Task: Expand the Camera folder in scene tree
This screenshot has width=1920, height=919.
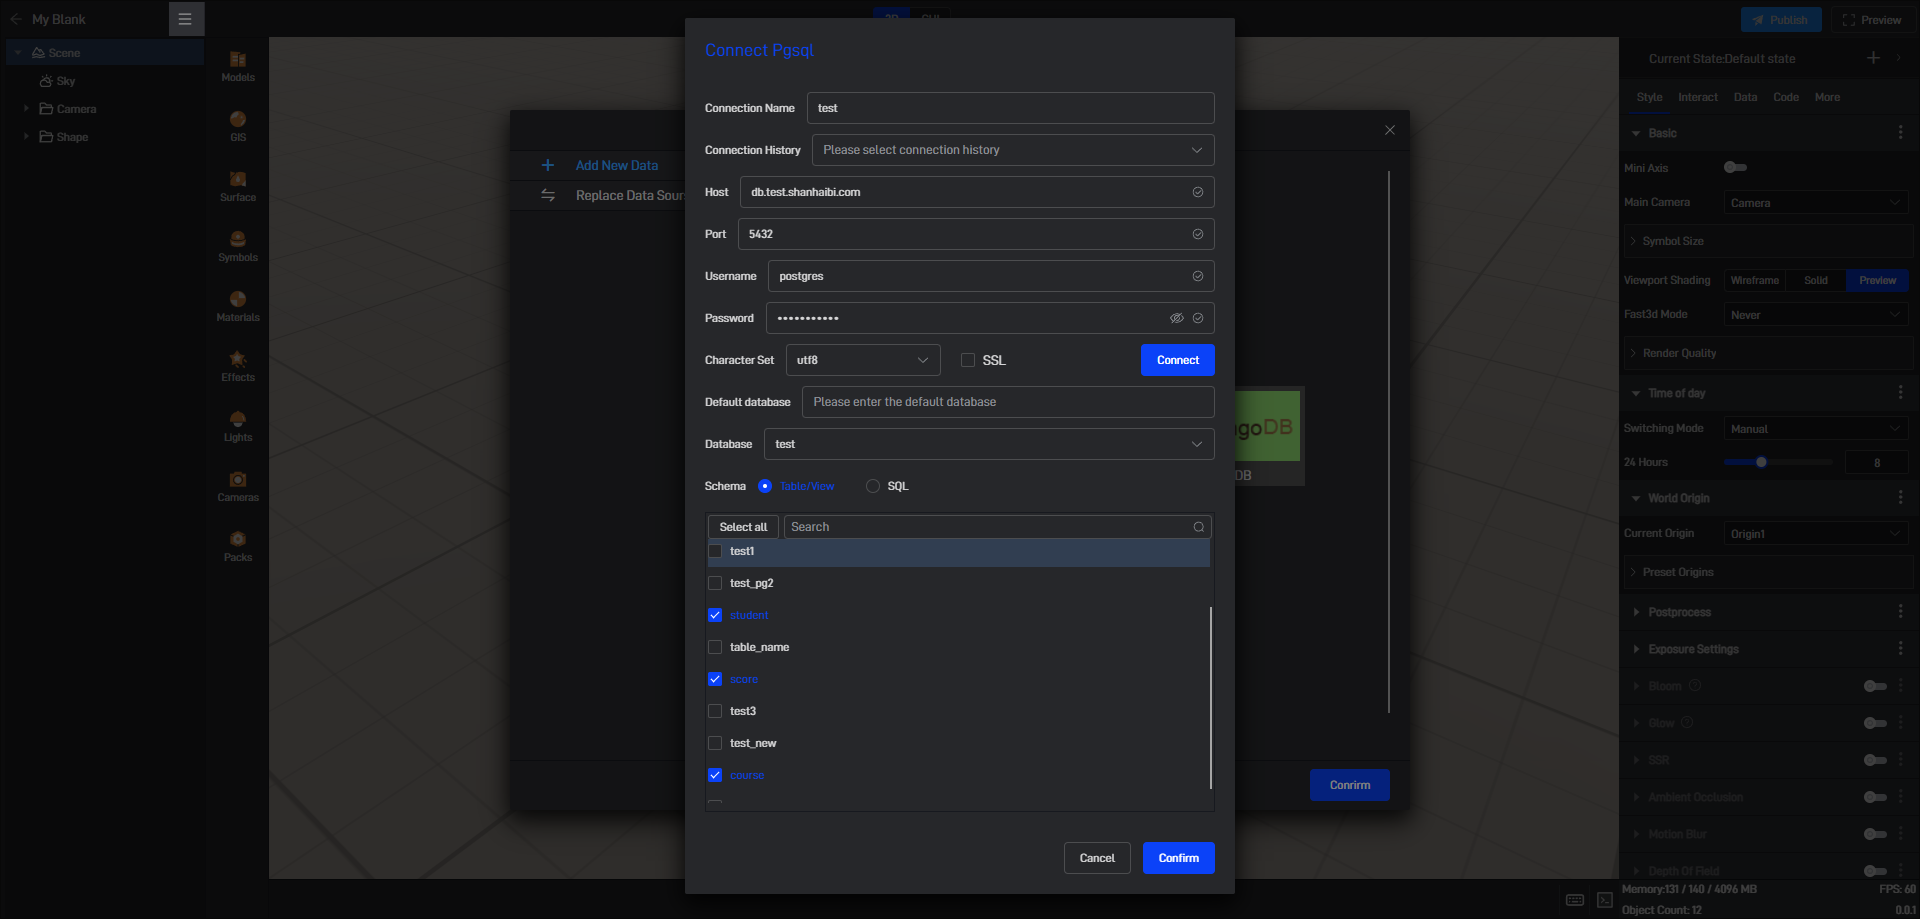Action: (26, 108)
